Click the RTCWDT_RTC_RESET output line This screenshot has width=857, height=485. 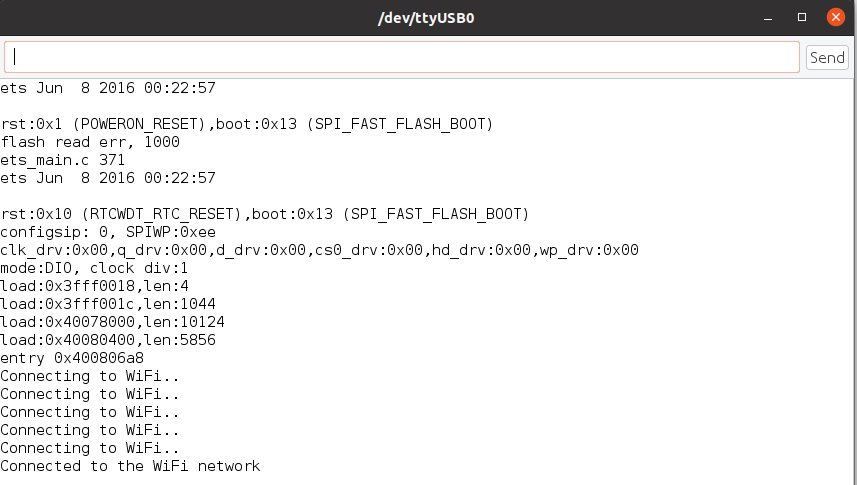click(265, 214)
